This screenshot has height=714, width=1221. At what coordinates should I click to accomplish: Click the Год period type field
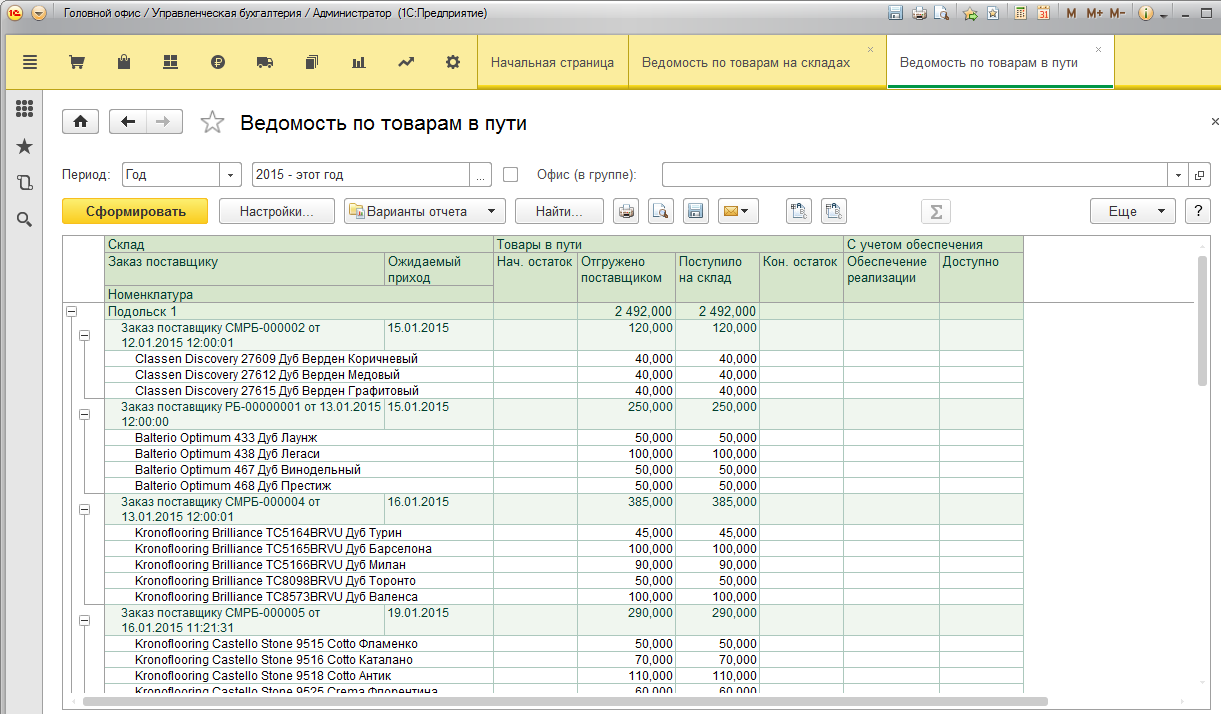click(170, 174)
